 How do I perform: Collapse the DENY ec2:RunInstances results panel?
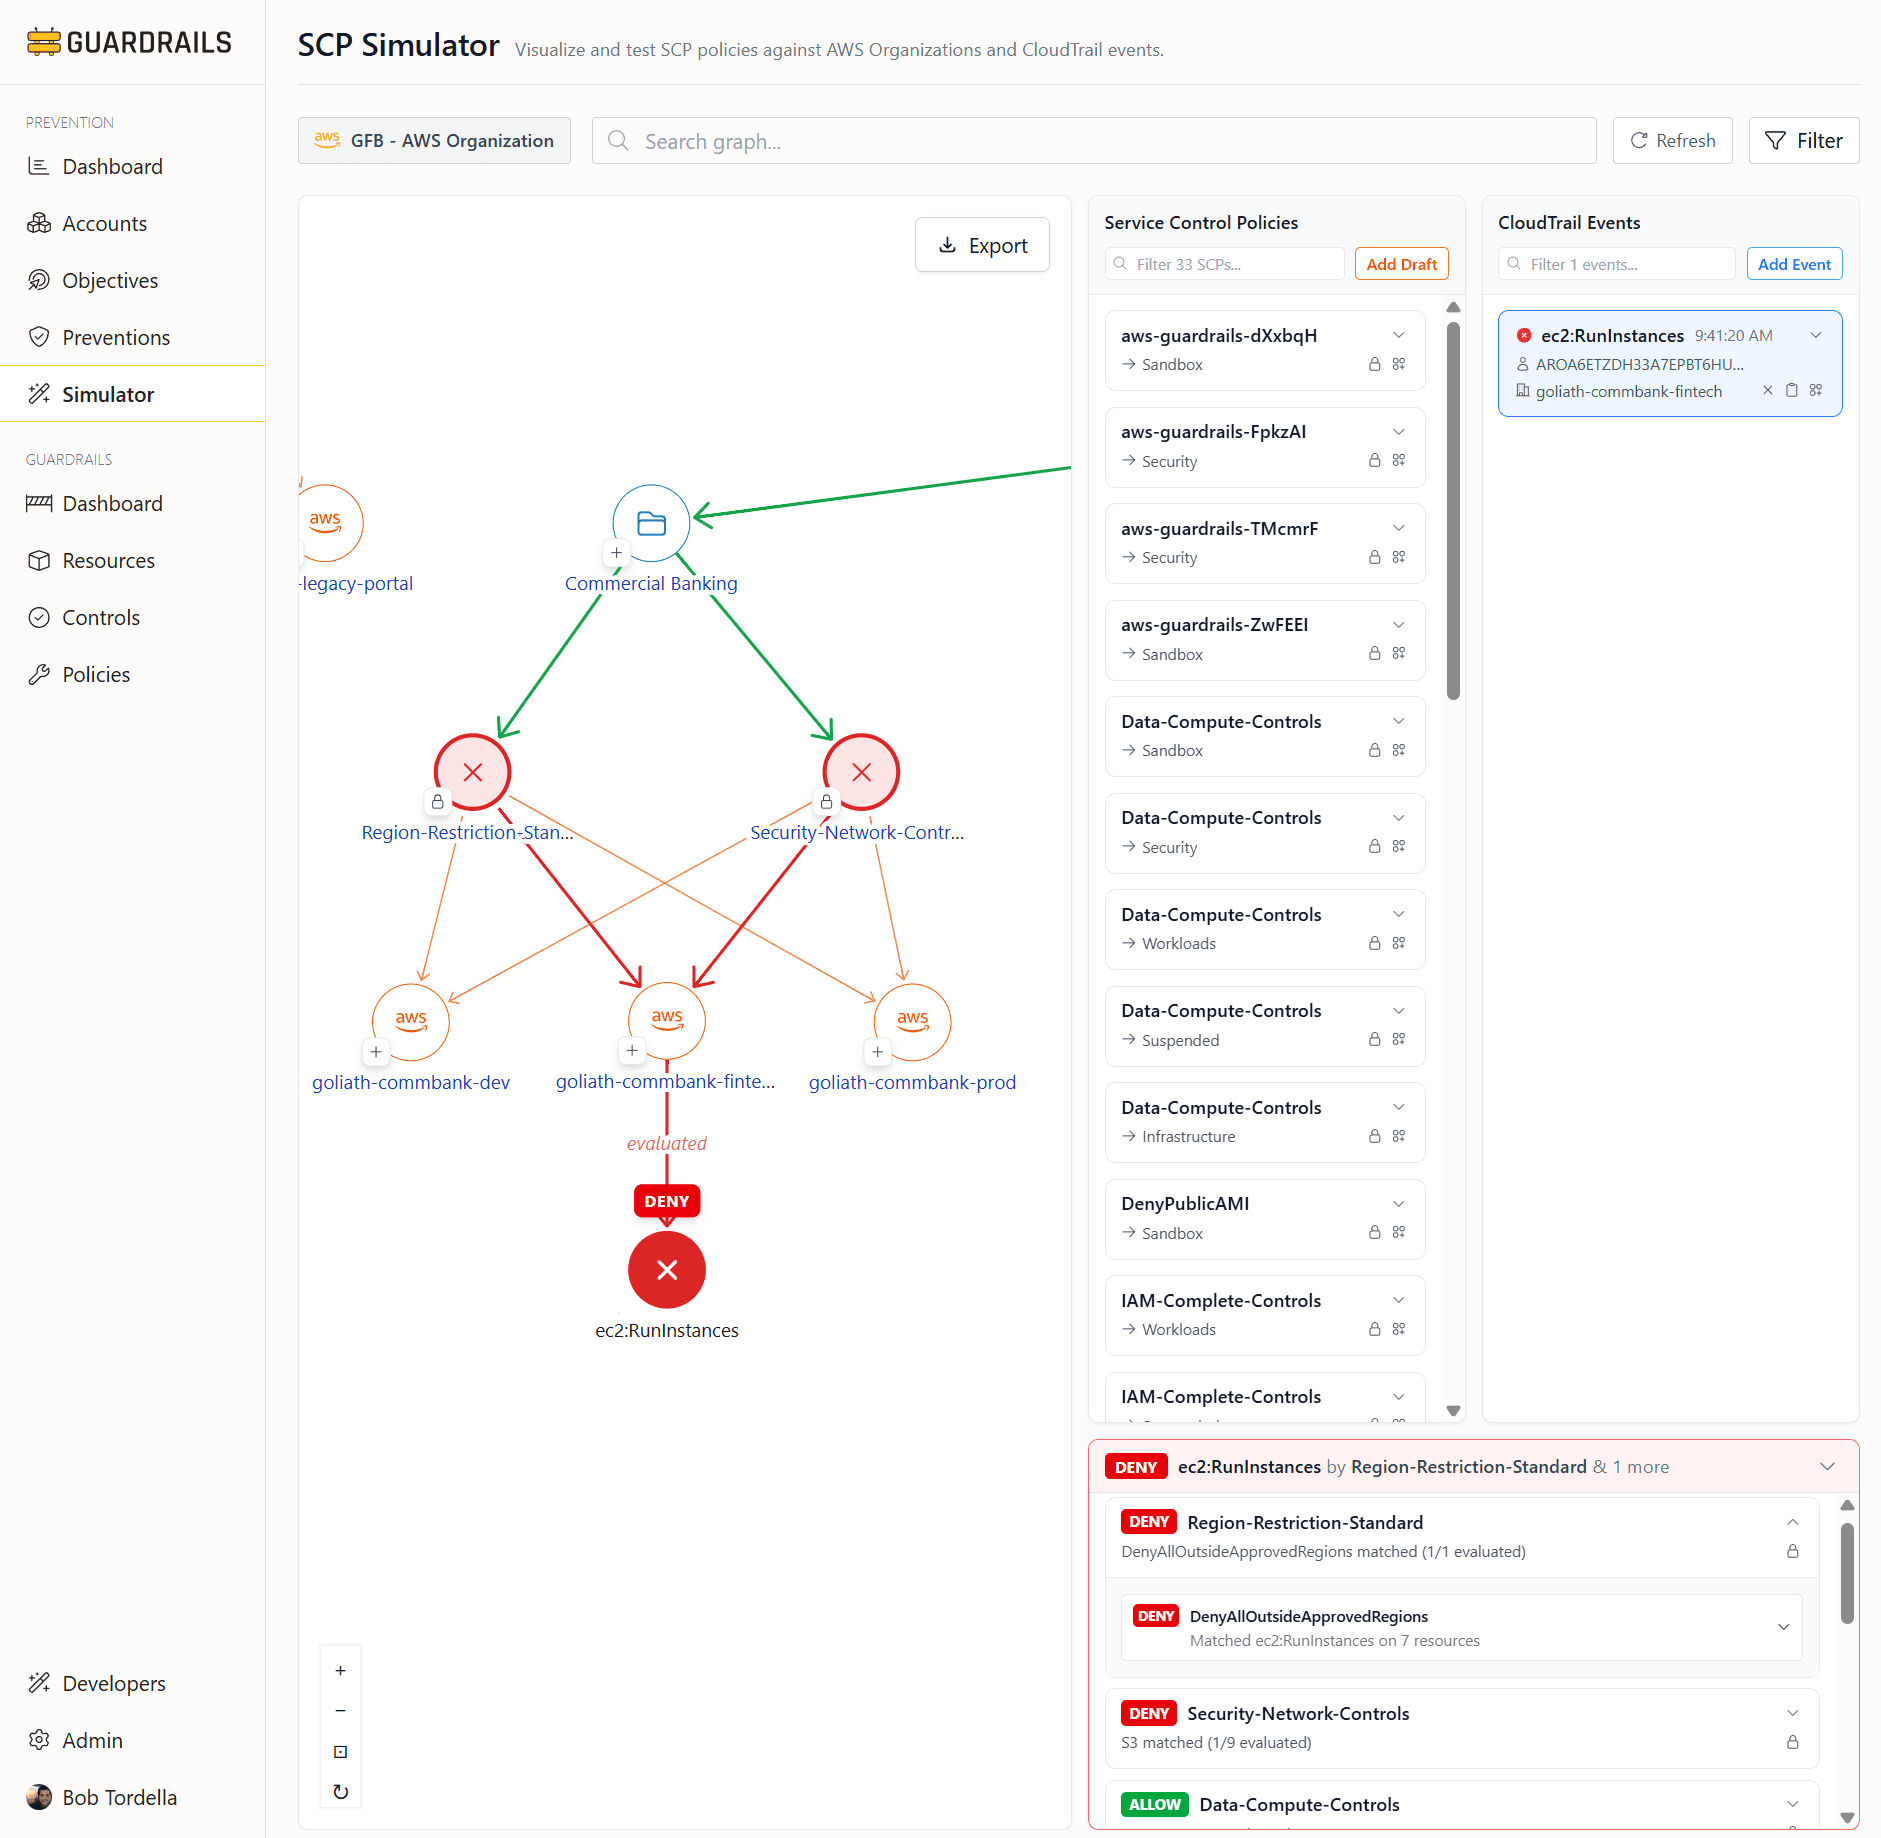pyautogui.click(x=1827, y=1467)
